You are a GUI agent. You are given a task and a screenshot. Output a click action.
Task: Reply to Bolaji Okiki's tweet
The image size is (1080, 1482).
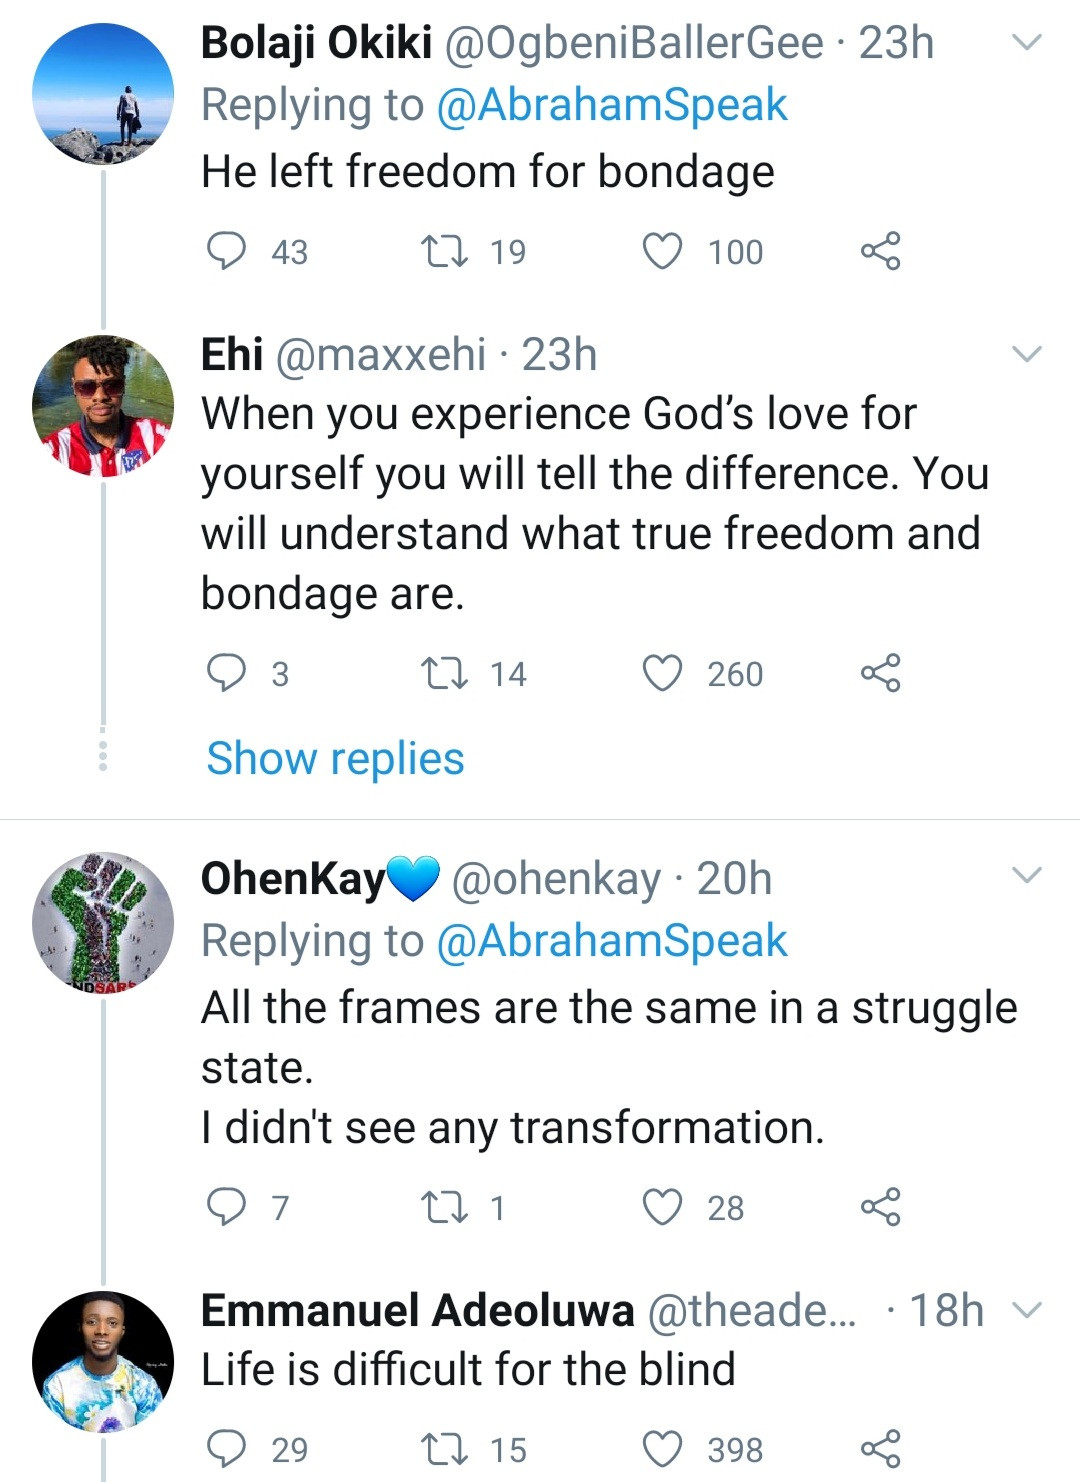(226, 251)
